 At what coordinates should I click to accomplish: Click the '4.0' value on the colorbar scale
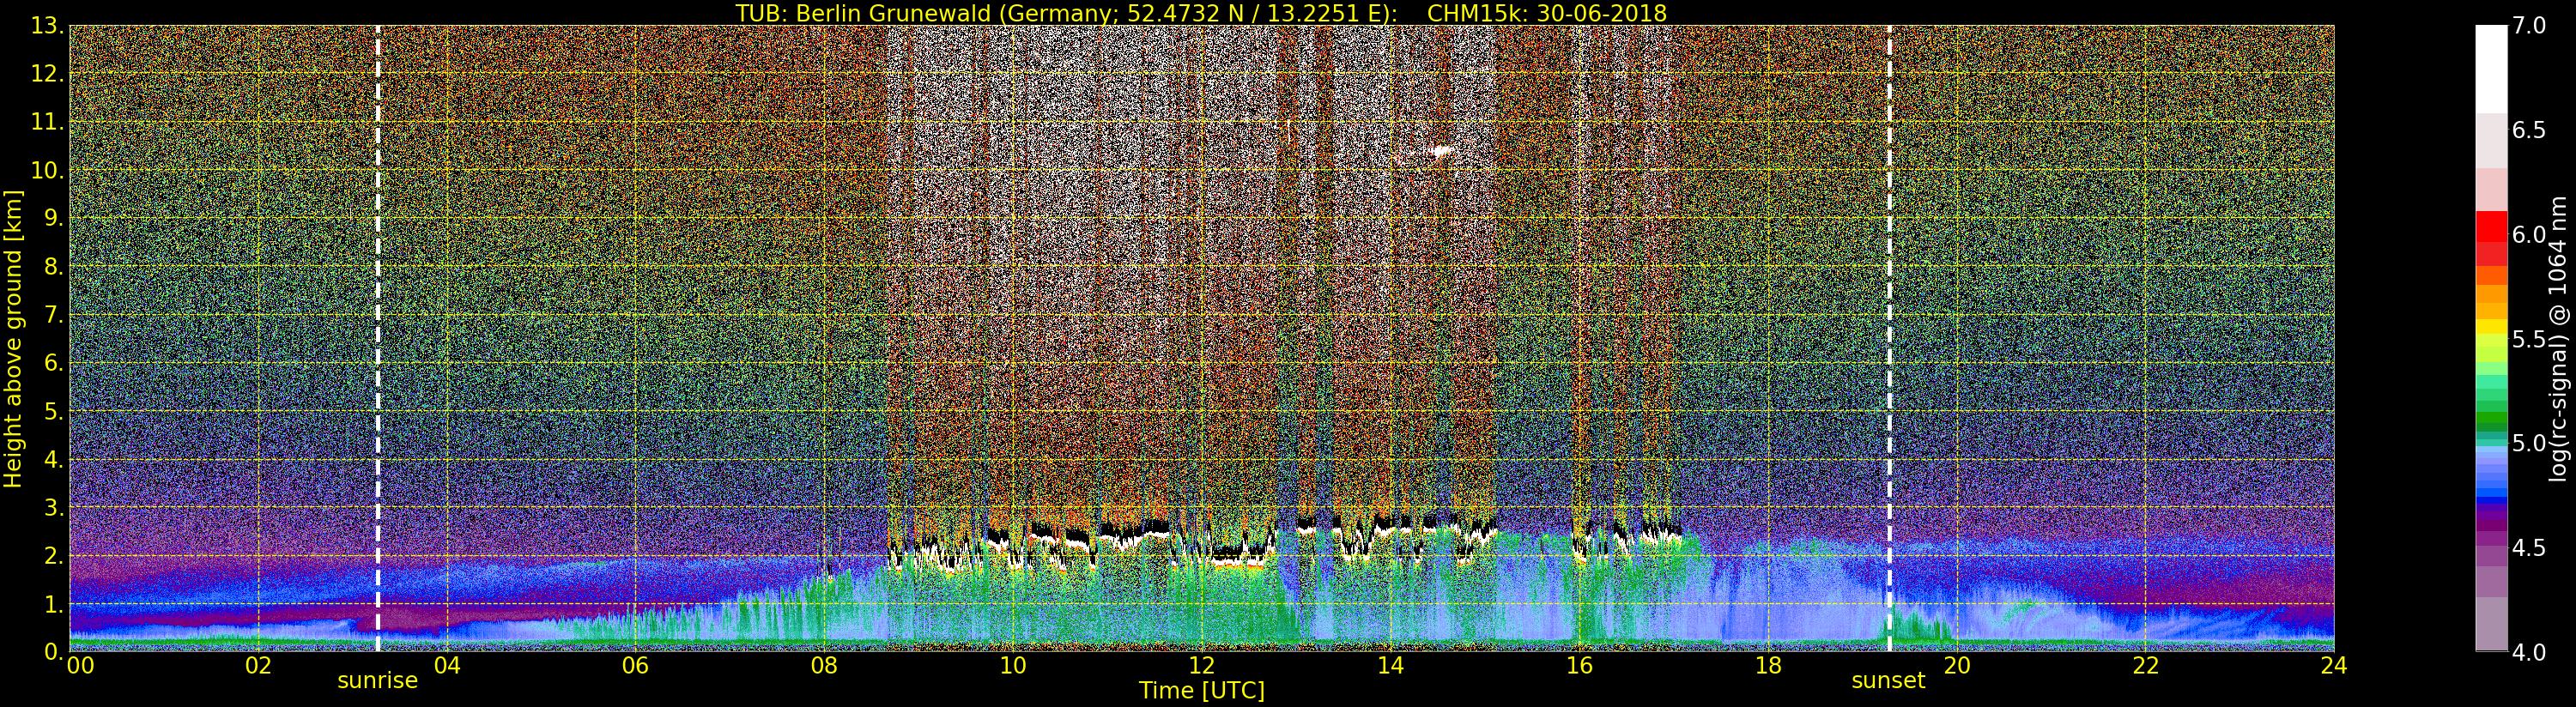point(2530,652)
